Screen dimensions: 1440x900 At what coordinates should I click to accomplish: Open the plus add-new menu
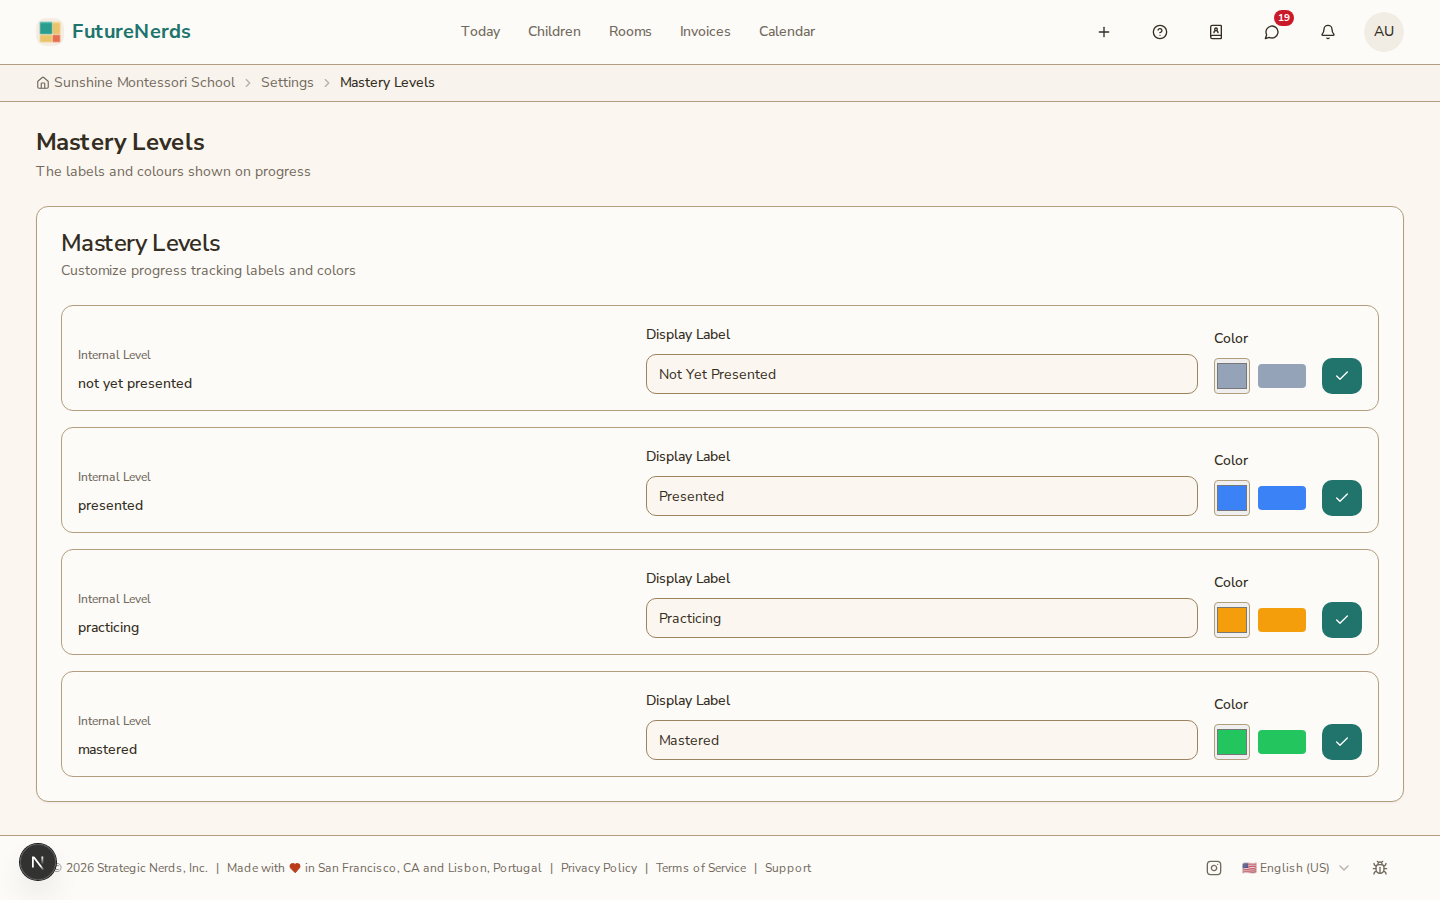point(1104,32)
